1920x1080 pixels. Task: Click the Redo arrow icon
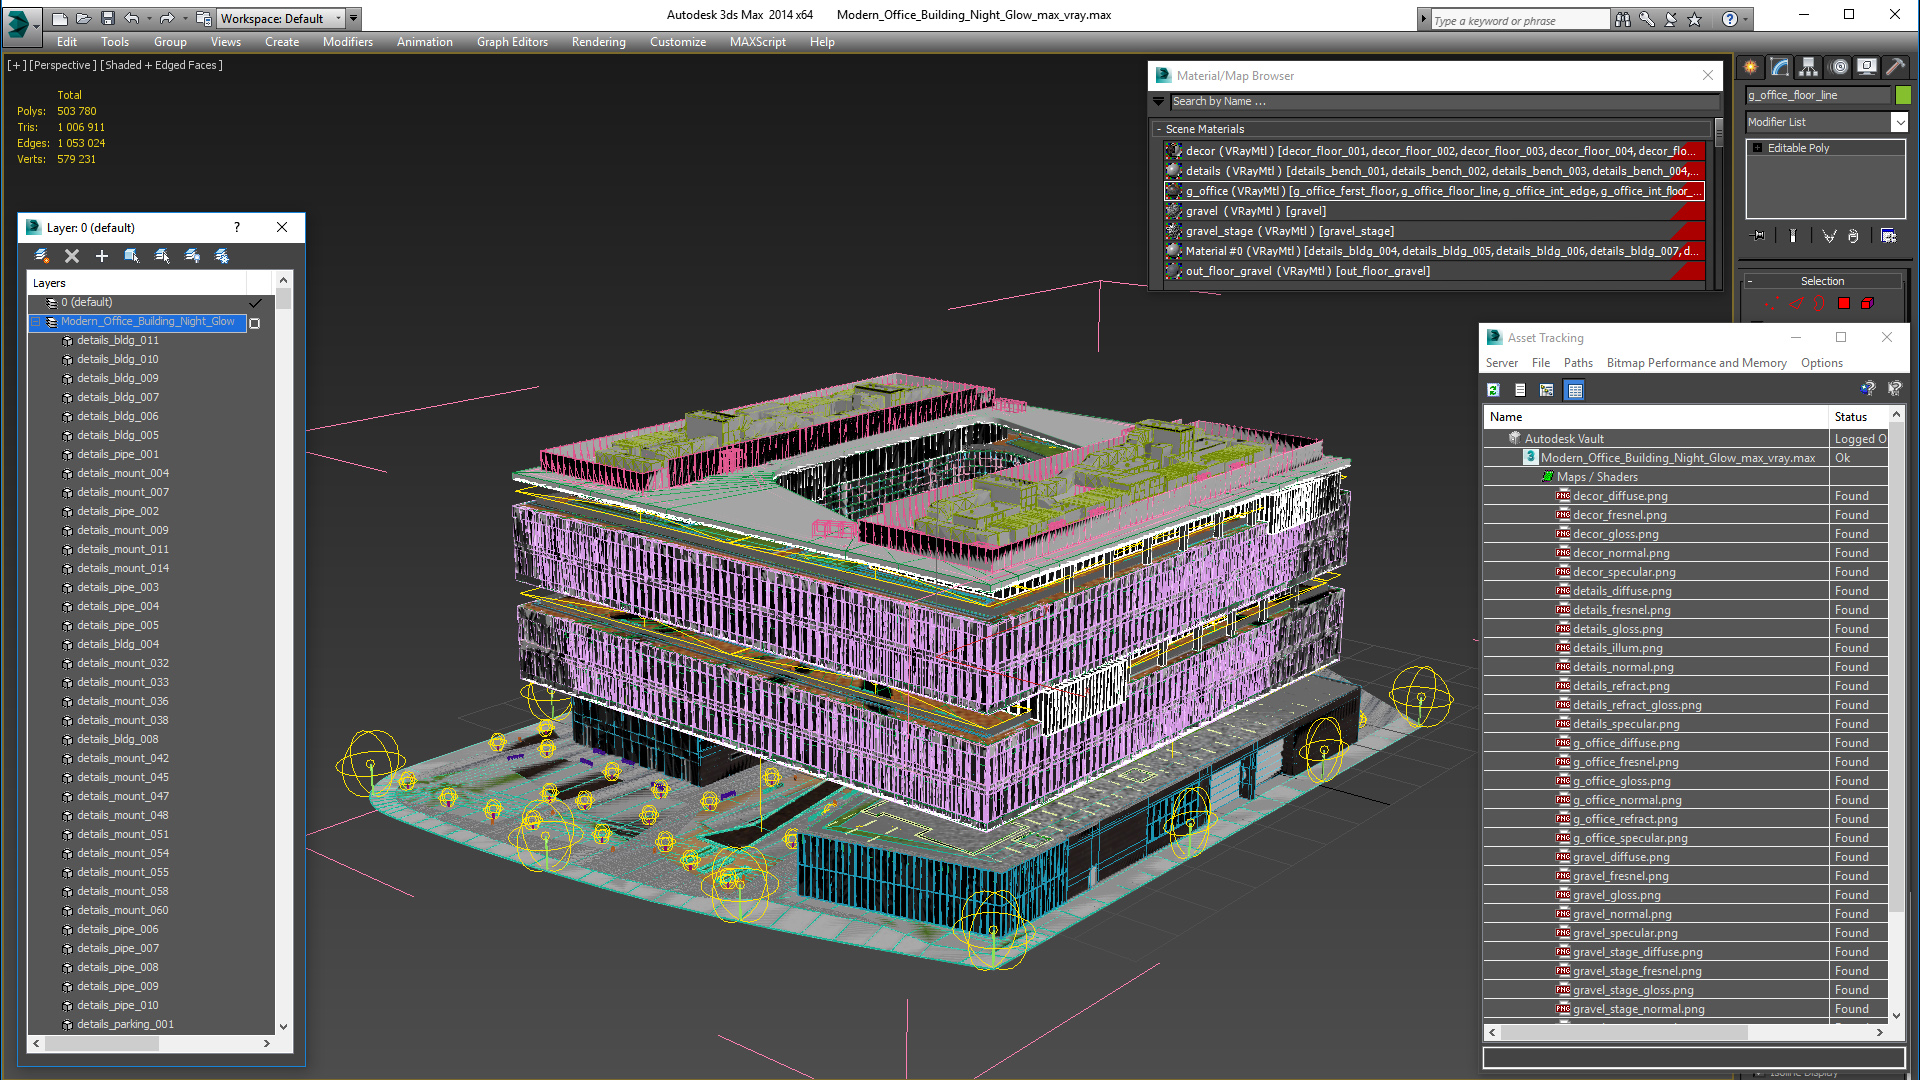click(x=167, y=18)
